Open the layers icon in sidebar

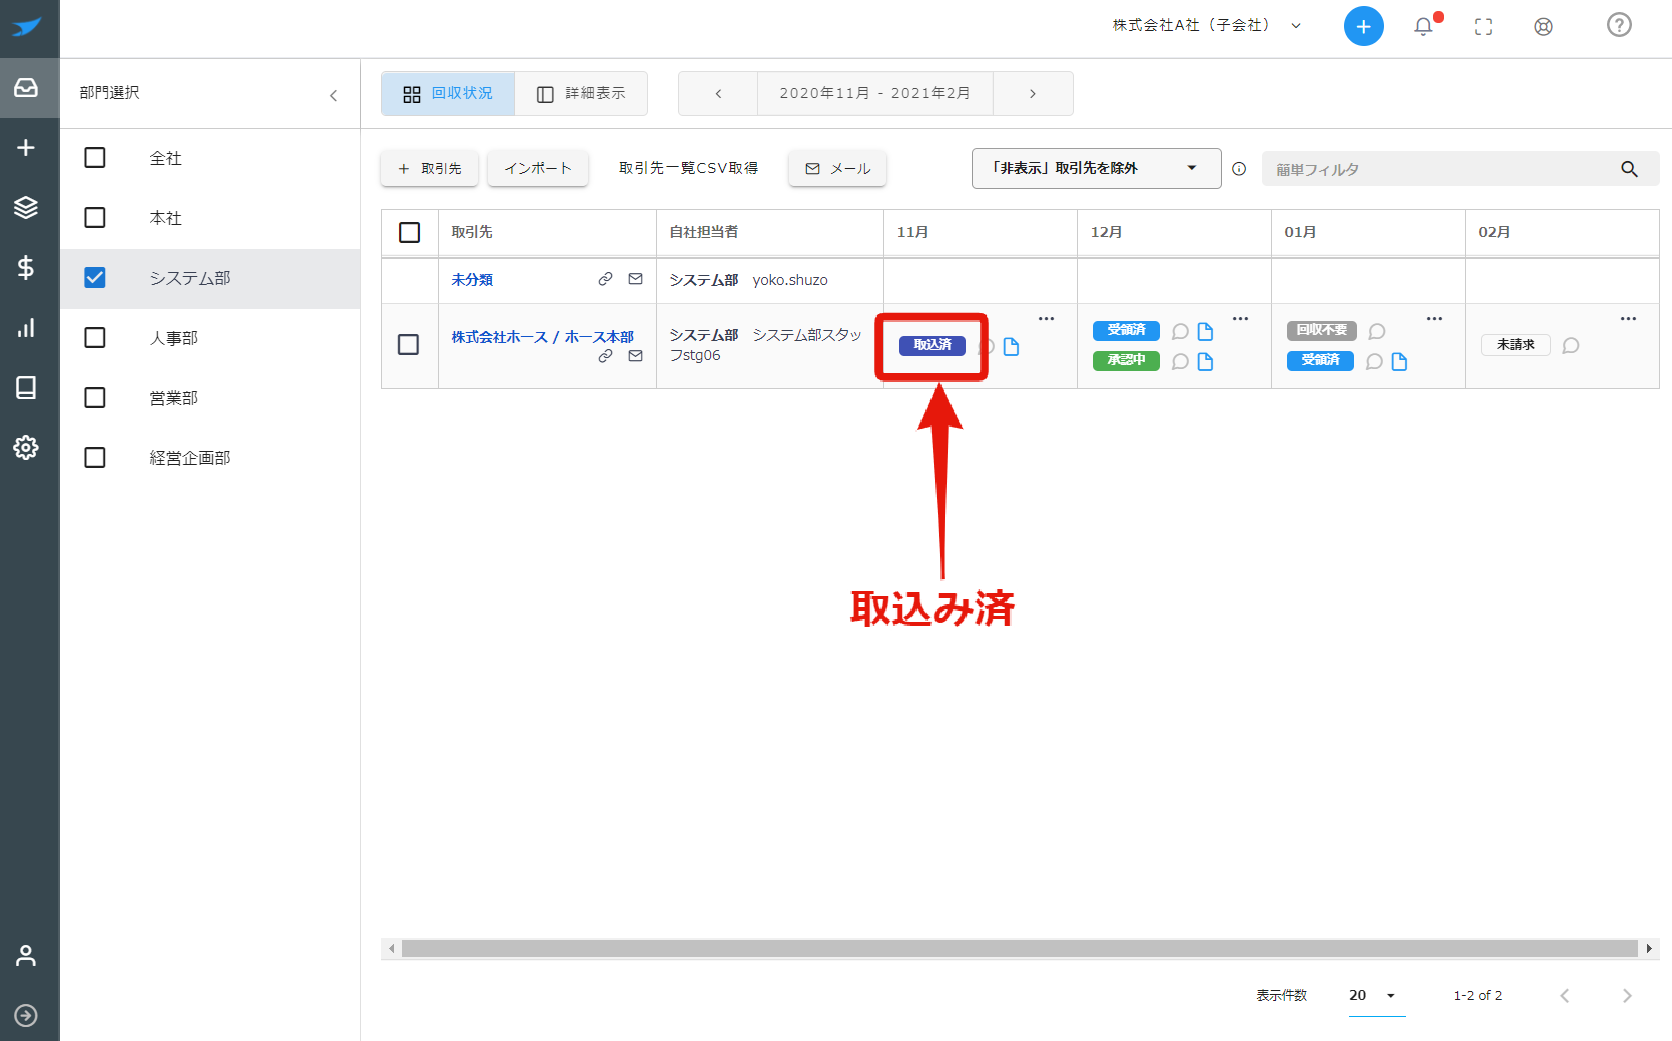(26, 207)
